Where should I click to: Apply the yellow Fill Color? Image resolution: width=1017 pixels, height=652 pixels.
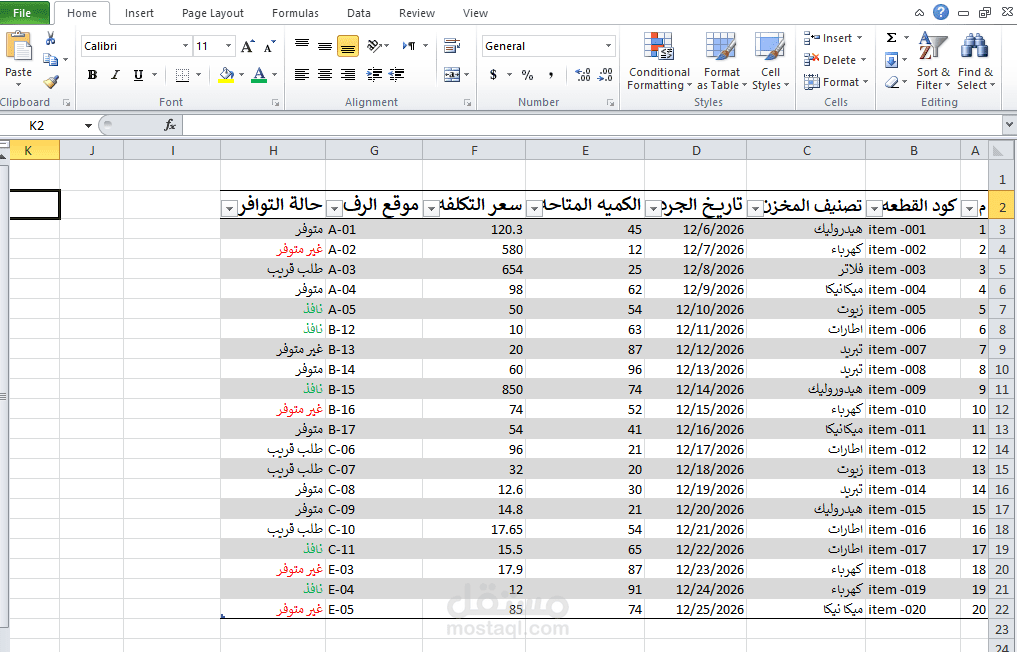point(226,75)
